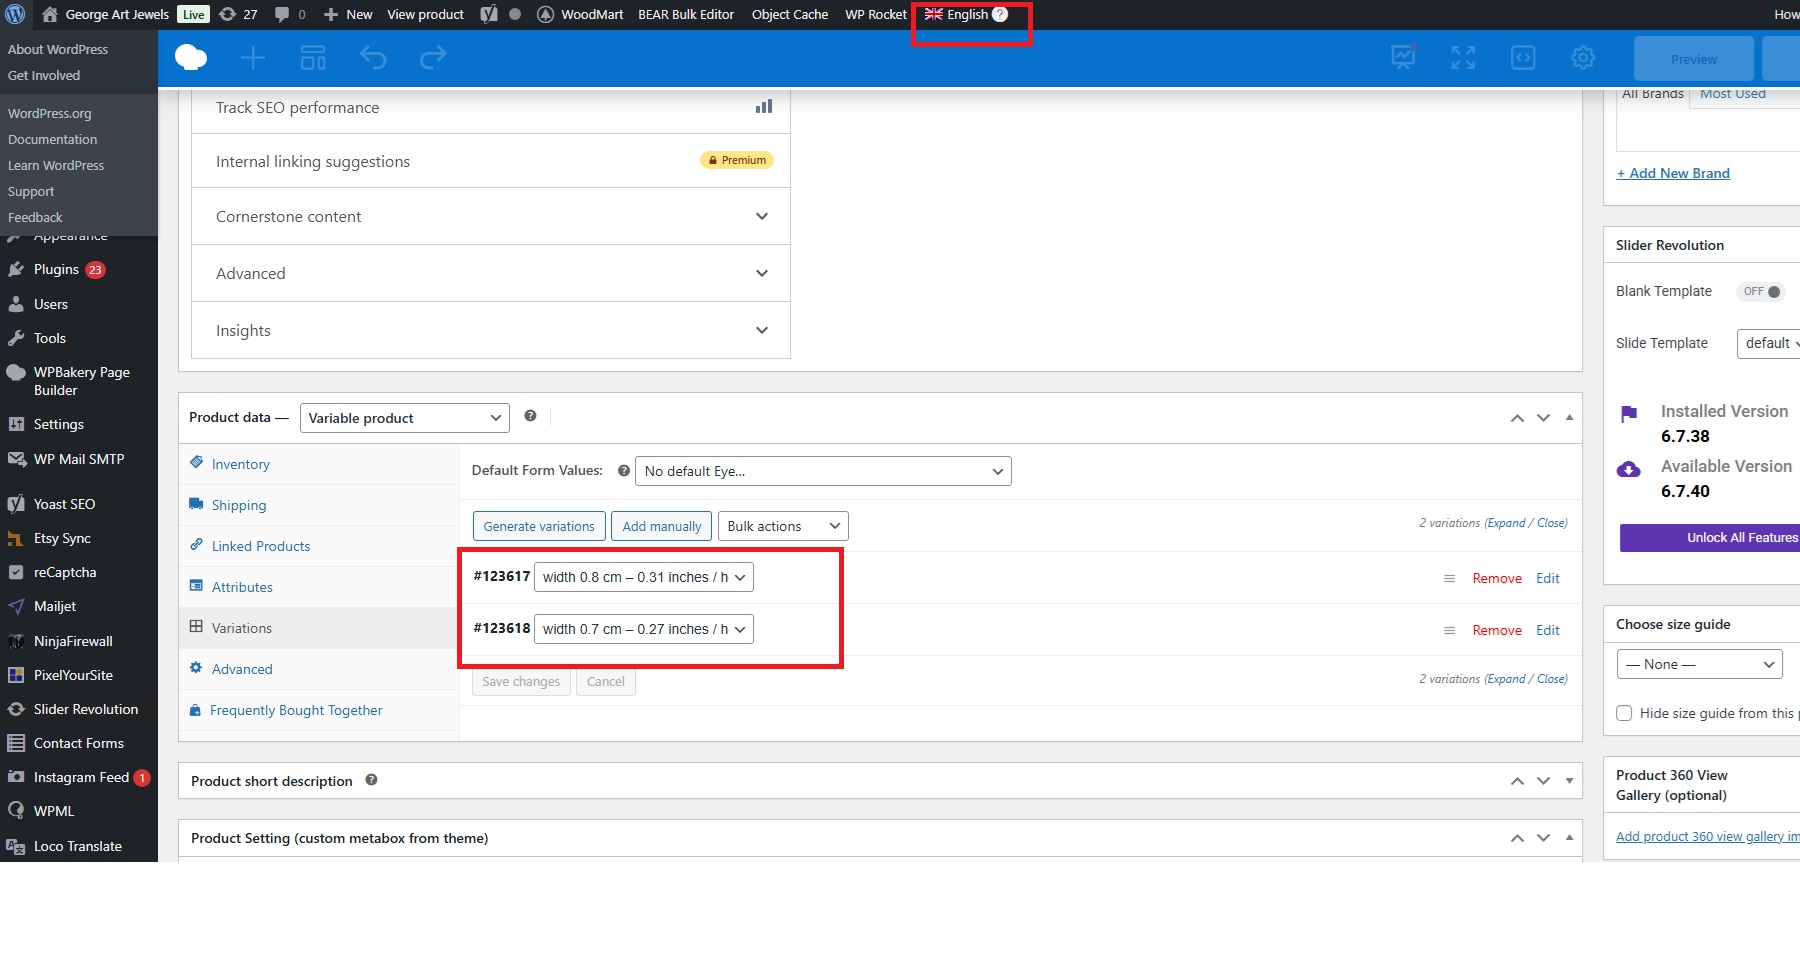Click the help icon beside Product data type
The image size is (1800, 956).
point(530,416)
